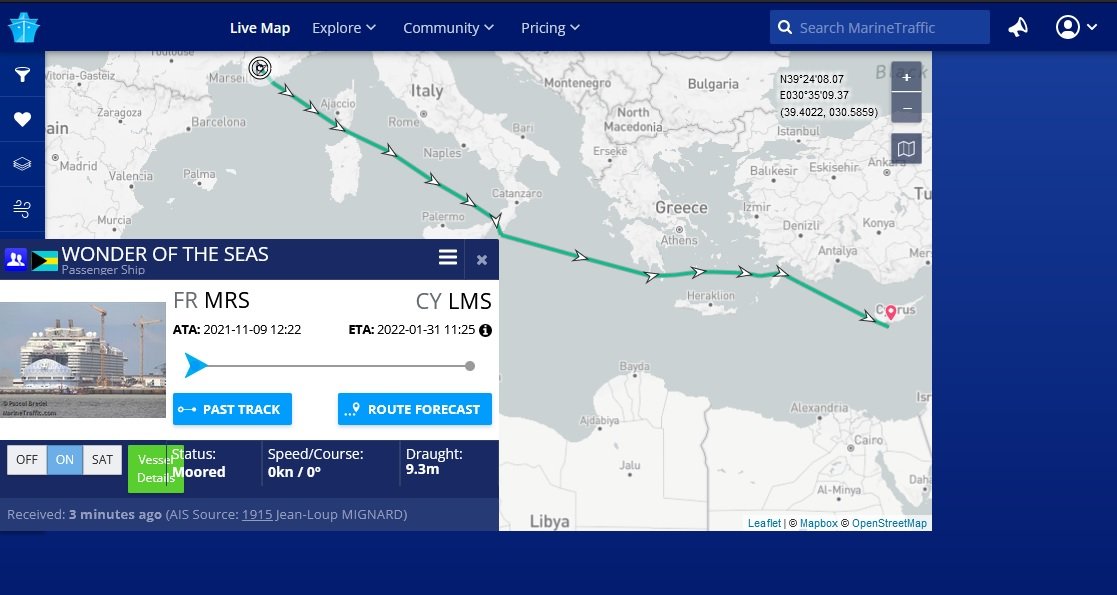This screenshot has width=1117, height=595.
Task: Set the track toggle to OFF
Action: [x=27, y=460]
